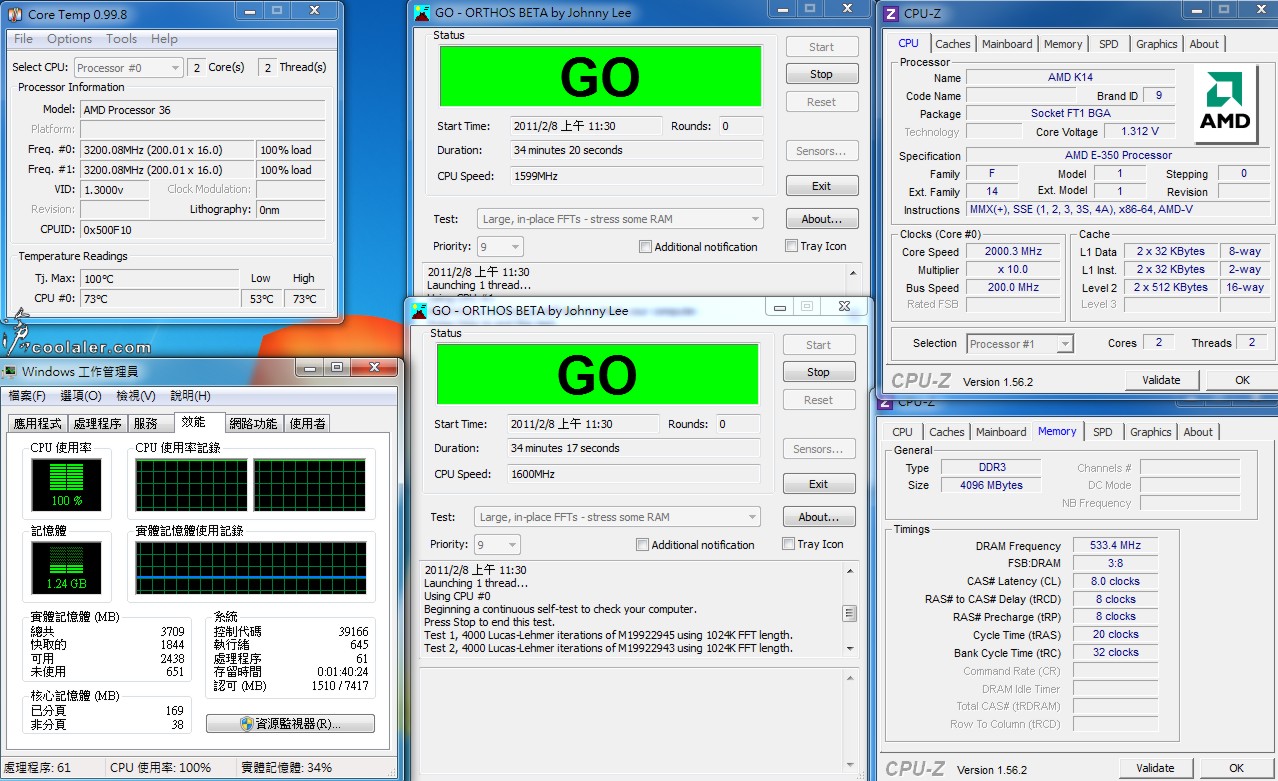Click the front ORTHOS log scrollbar thumb

tap(850, 613)
